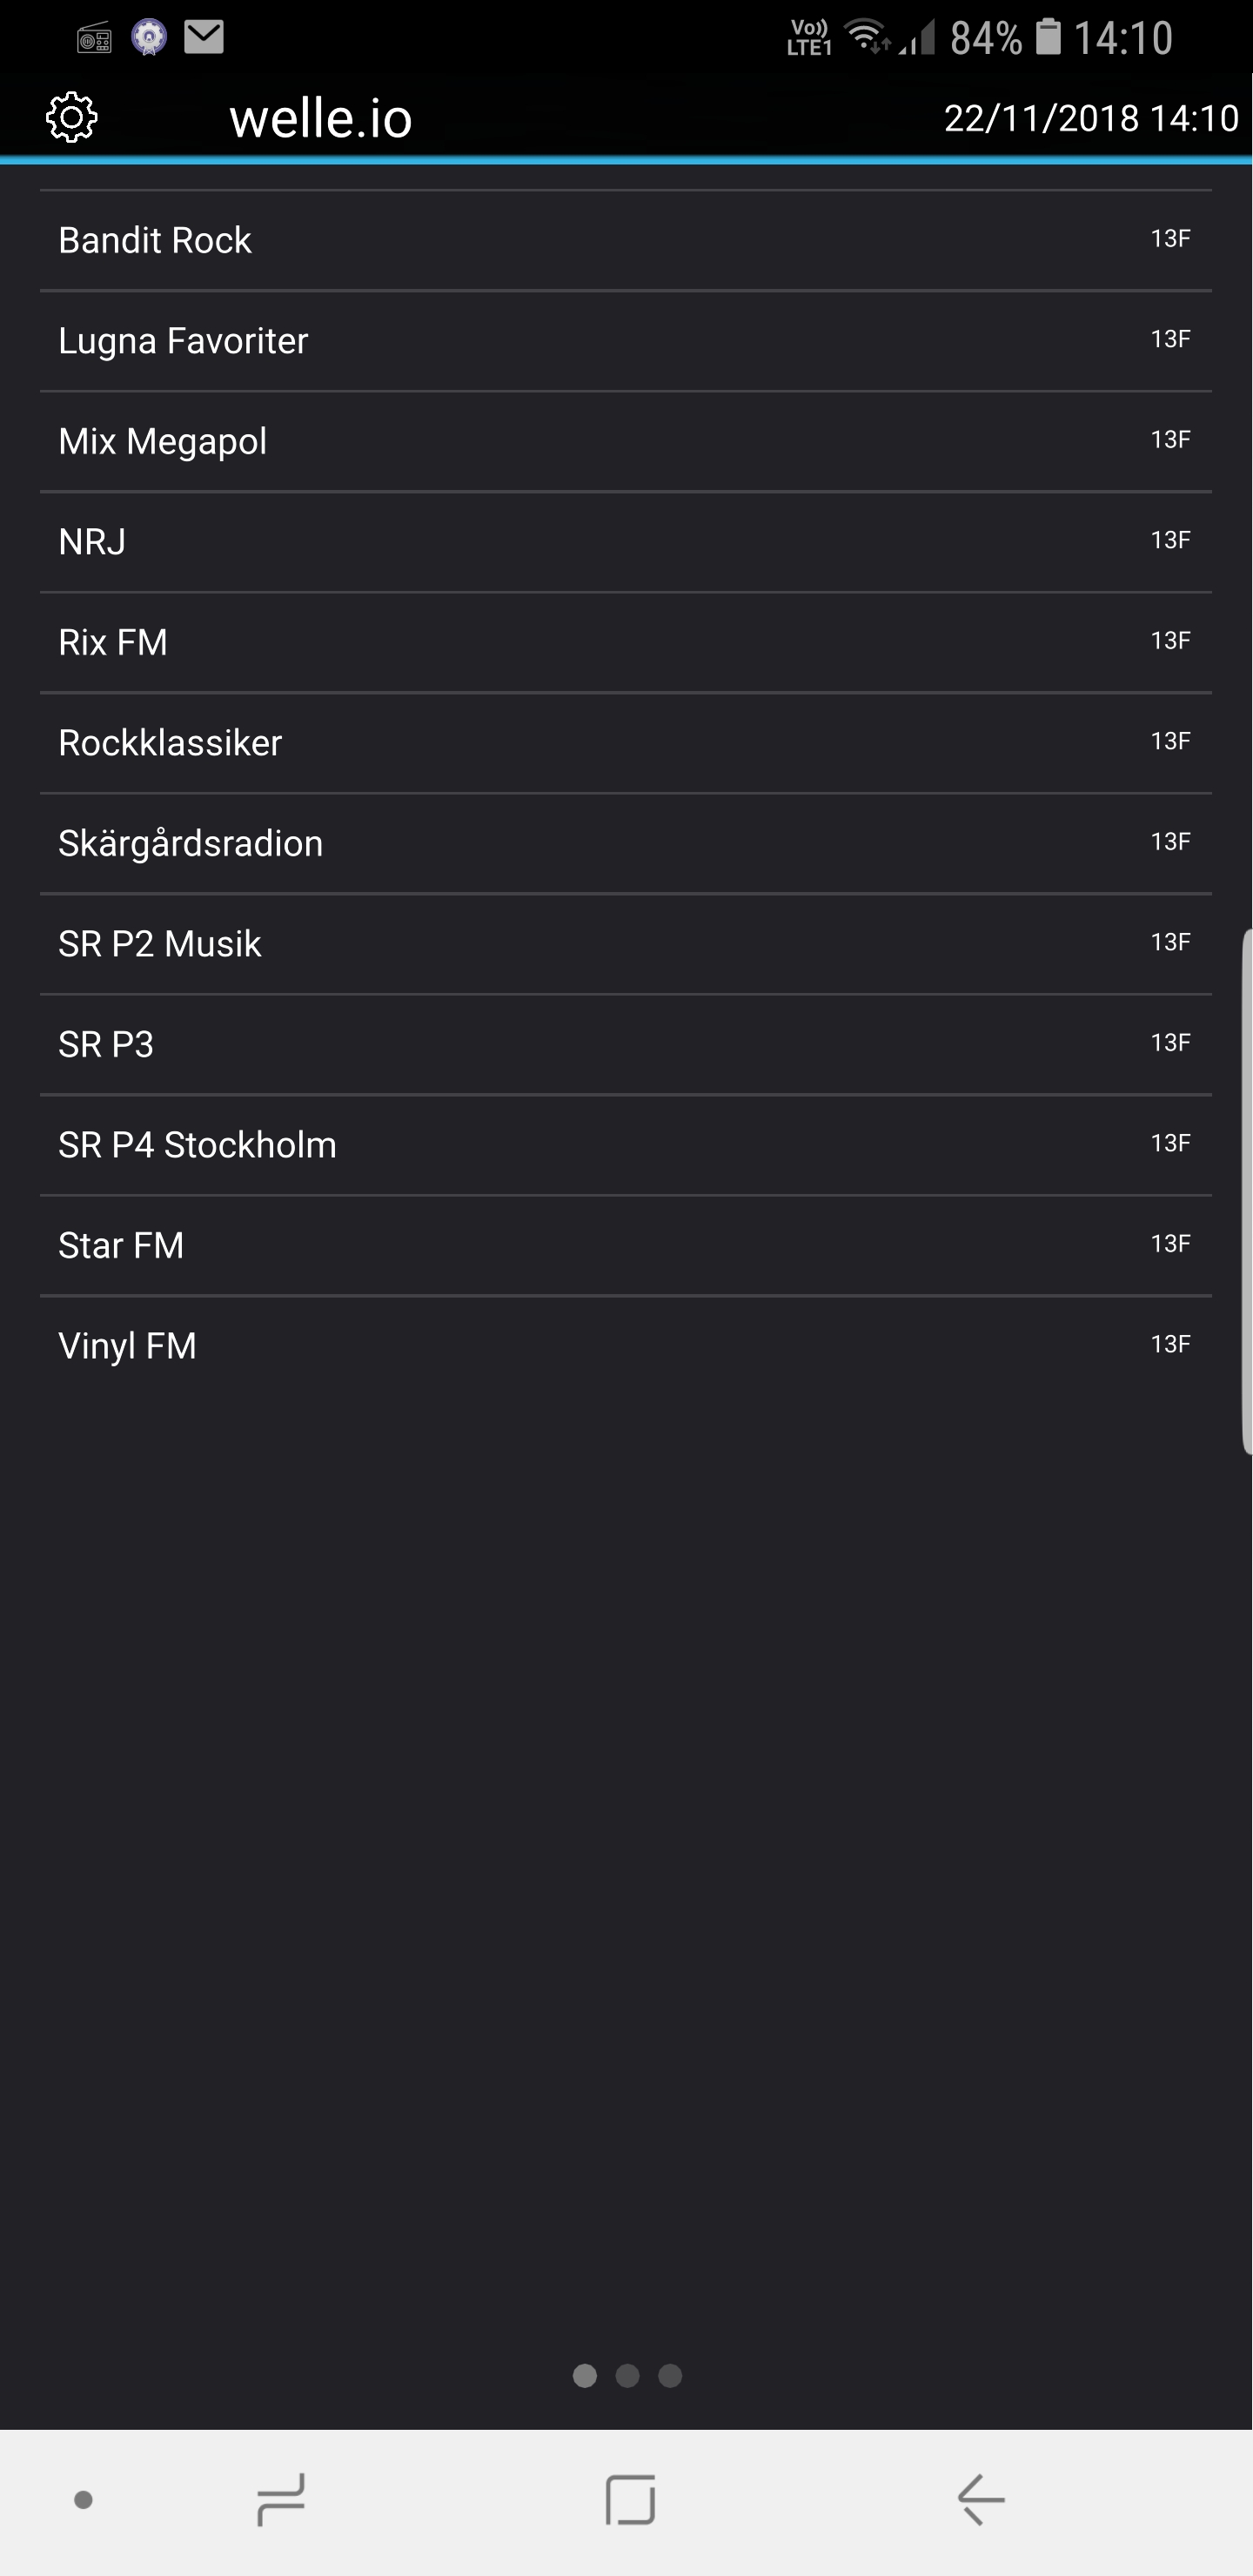Click the station list scrollbar handle

pyautogui.click(x=1246, y=1190)
